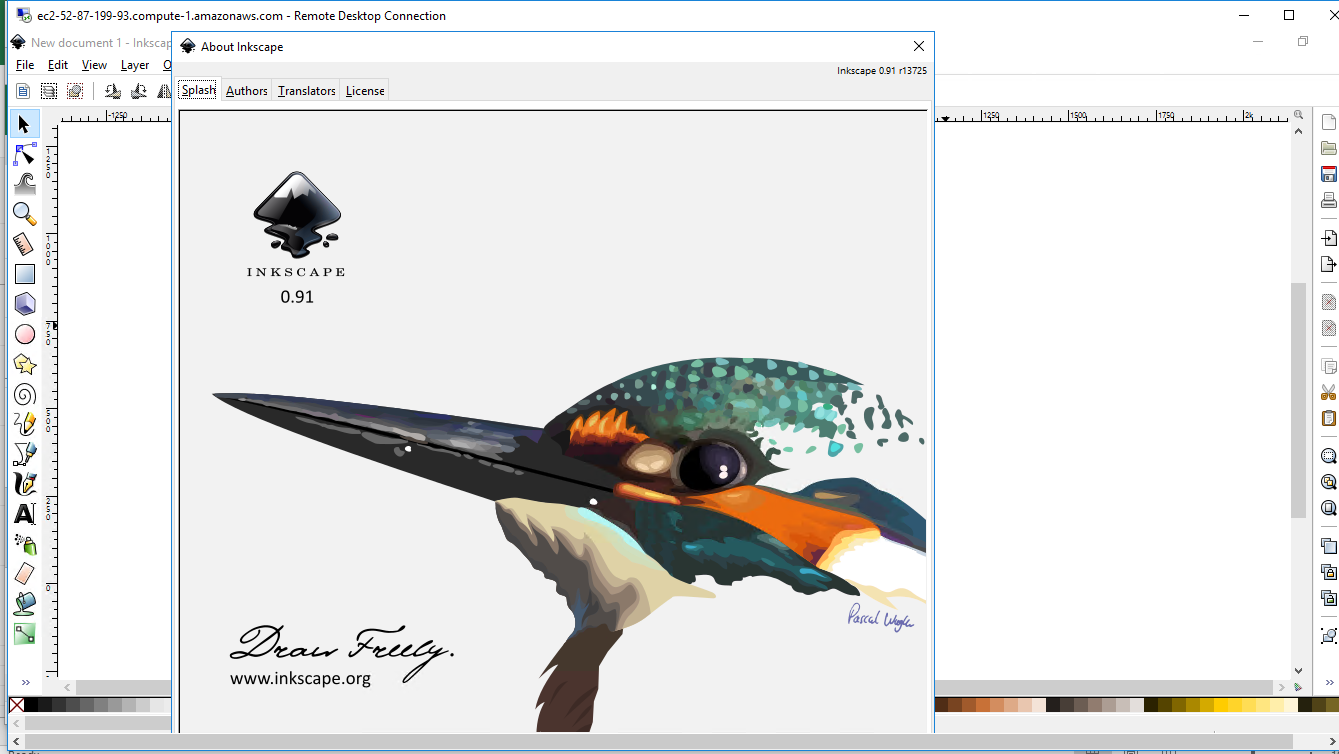Choose the Calligraphy pen tool
Image resolution: width=1339 pixels, height=754 pixels.
point(24,483)
